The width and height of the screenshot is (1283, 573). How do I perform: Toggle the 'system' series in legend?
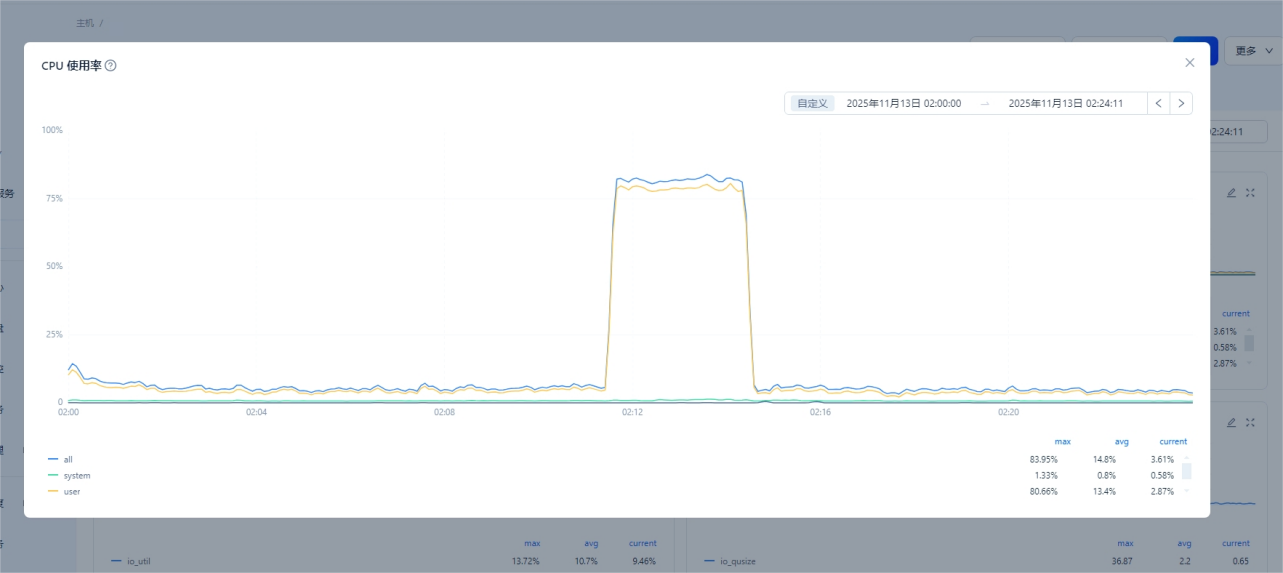(76, 476)
